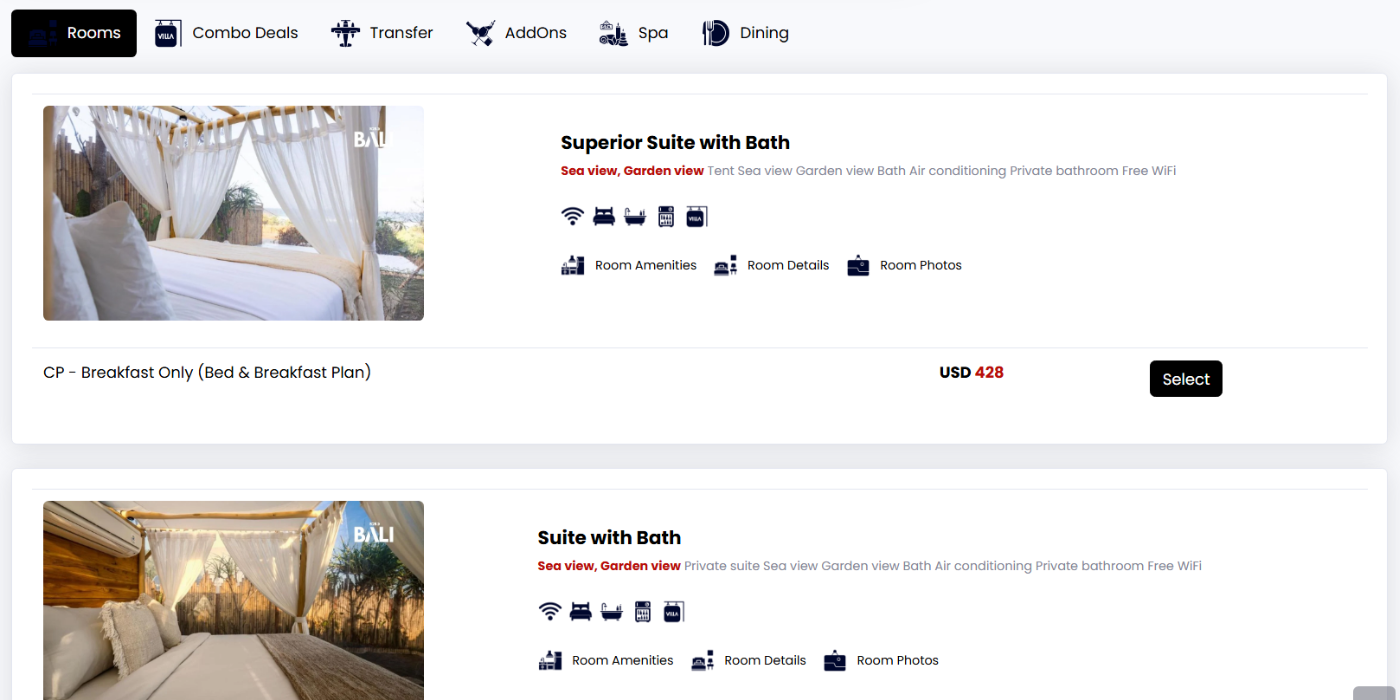Click the Superior Suite room thumbnail image

pos(233,212)
